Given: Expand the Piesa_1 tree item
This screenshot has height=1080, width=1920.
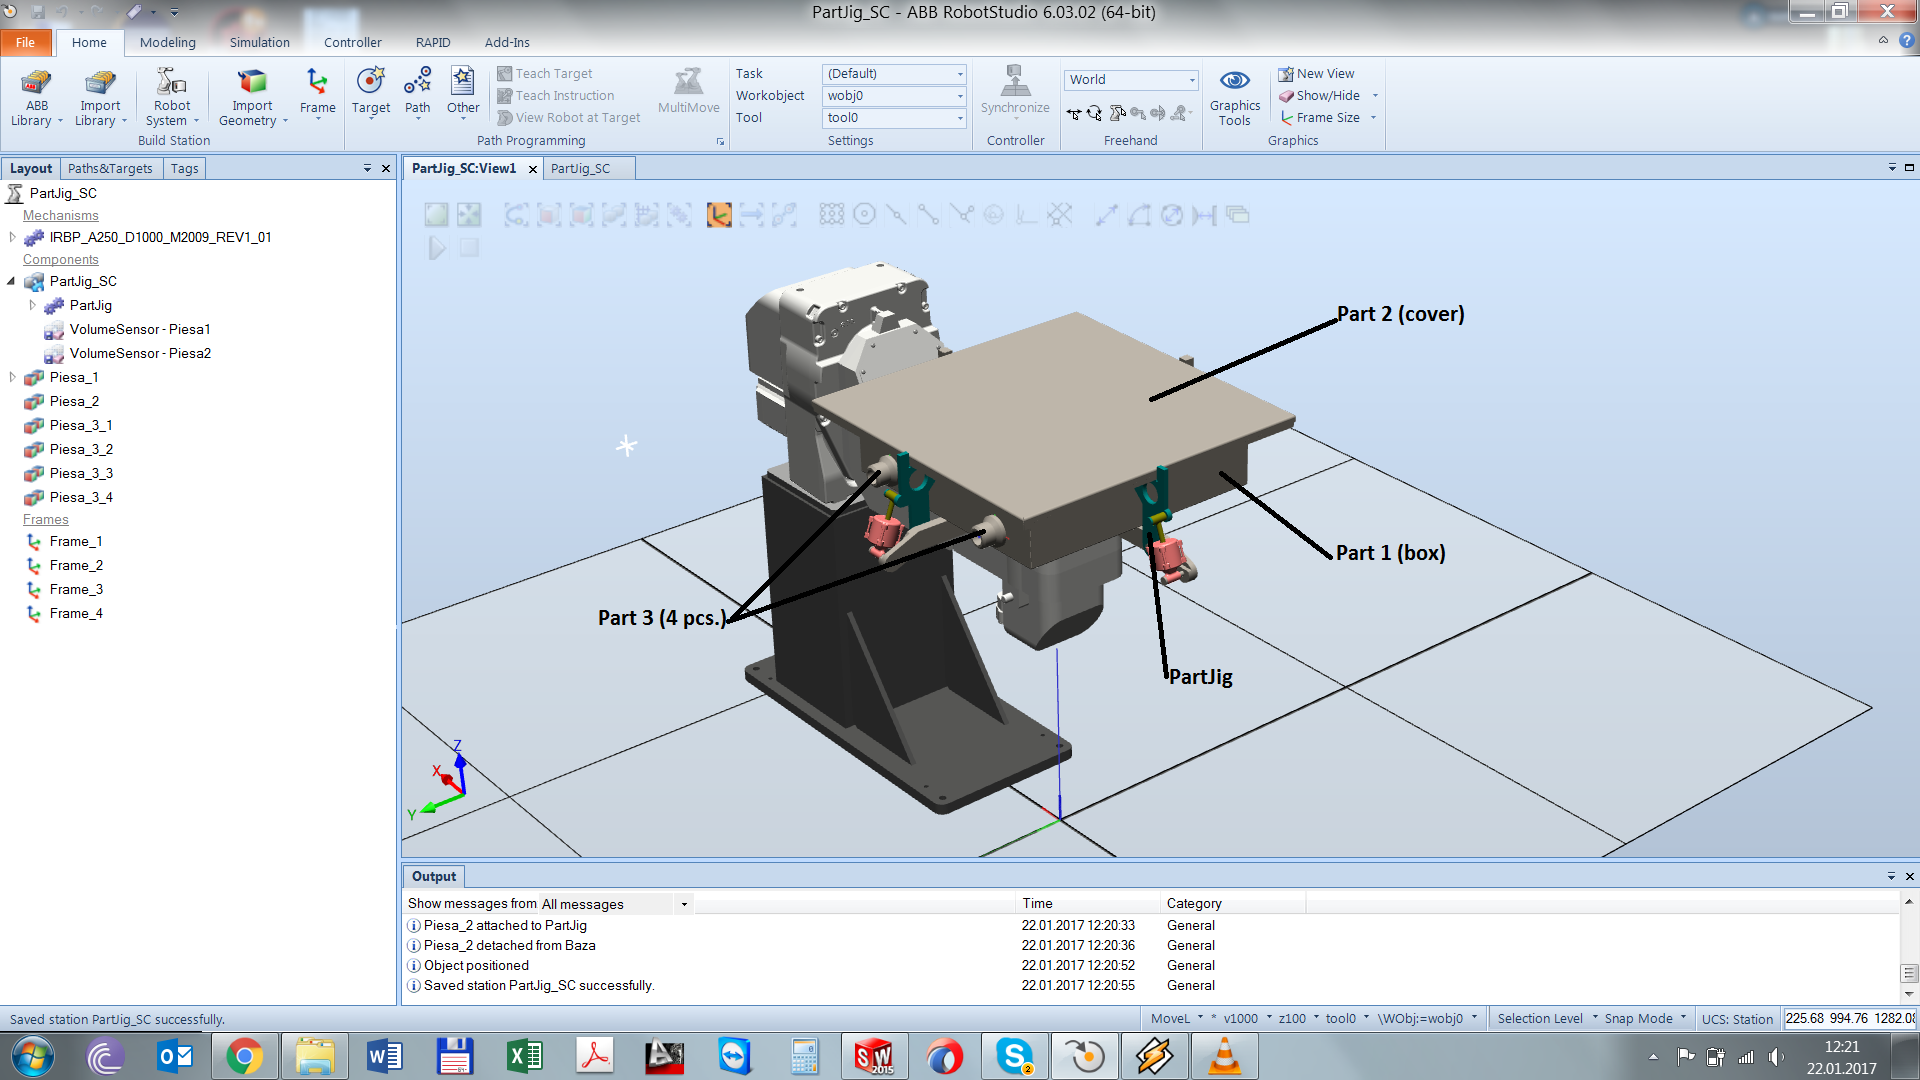Looking at the screenshot, I should (11, 376).
